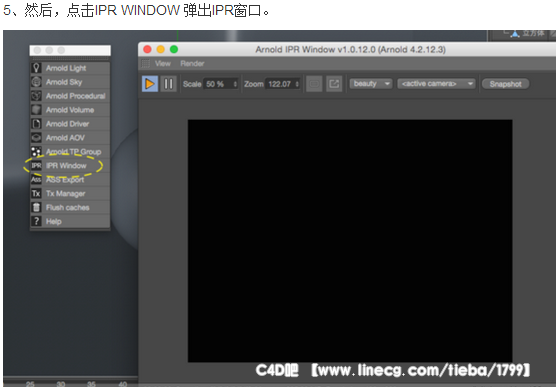Image resolution: width=556 pixels, height=387 pixels.
Task: Open the Render menu in IPR window
Action: pyautogui.click(x=192, y=63)
